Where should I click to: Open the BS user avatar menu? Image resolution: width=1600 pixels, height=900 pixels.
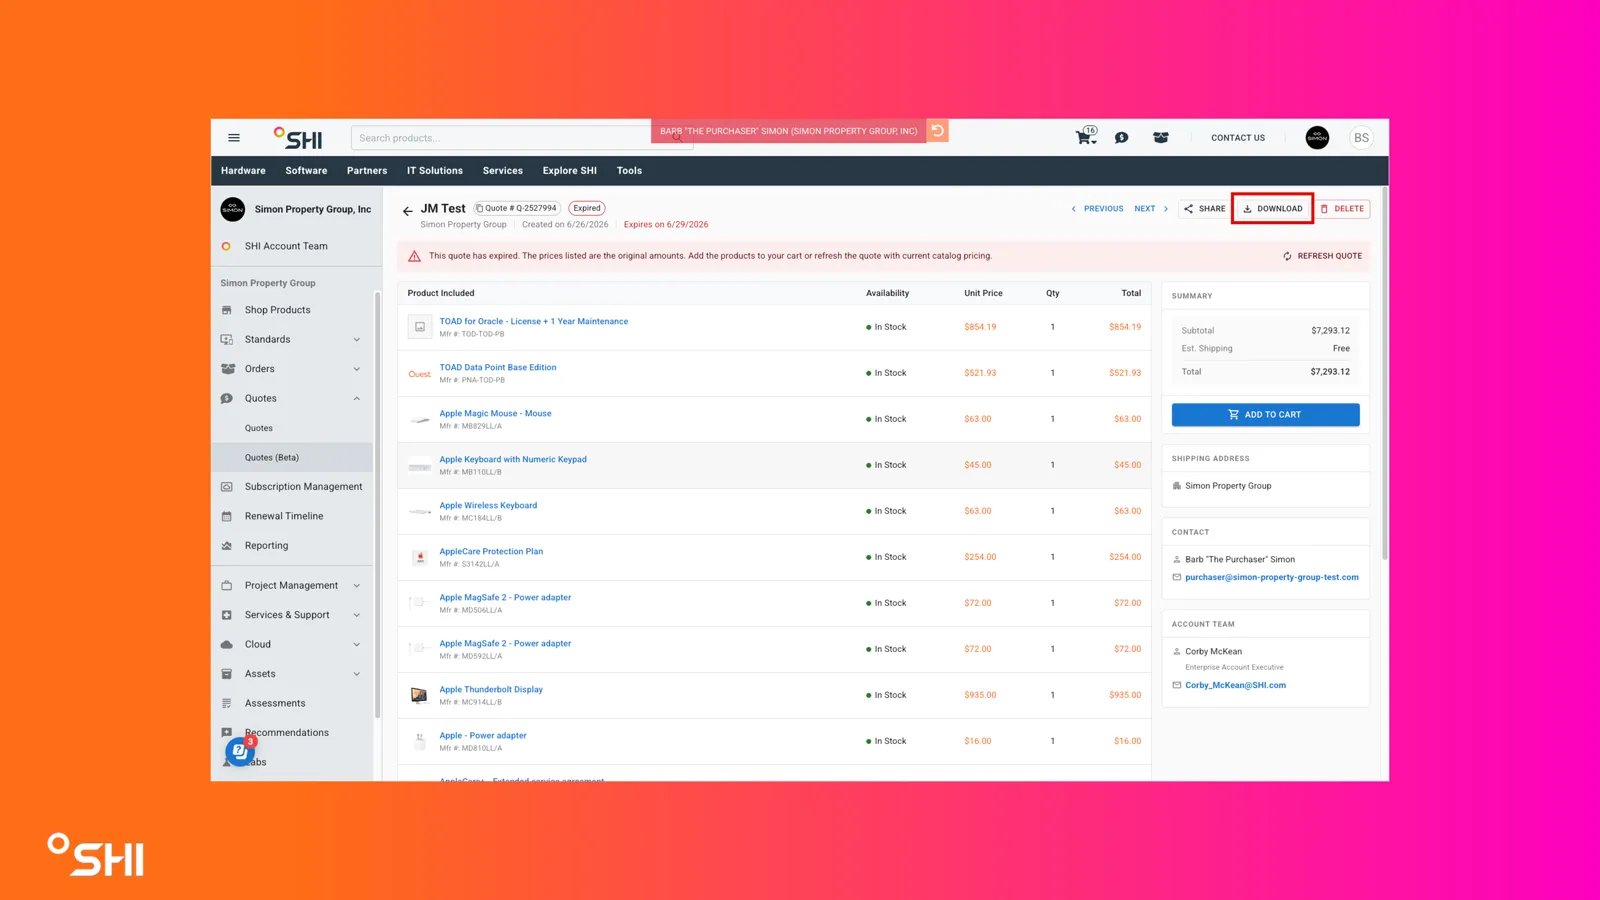tap(1361, 138)
